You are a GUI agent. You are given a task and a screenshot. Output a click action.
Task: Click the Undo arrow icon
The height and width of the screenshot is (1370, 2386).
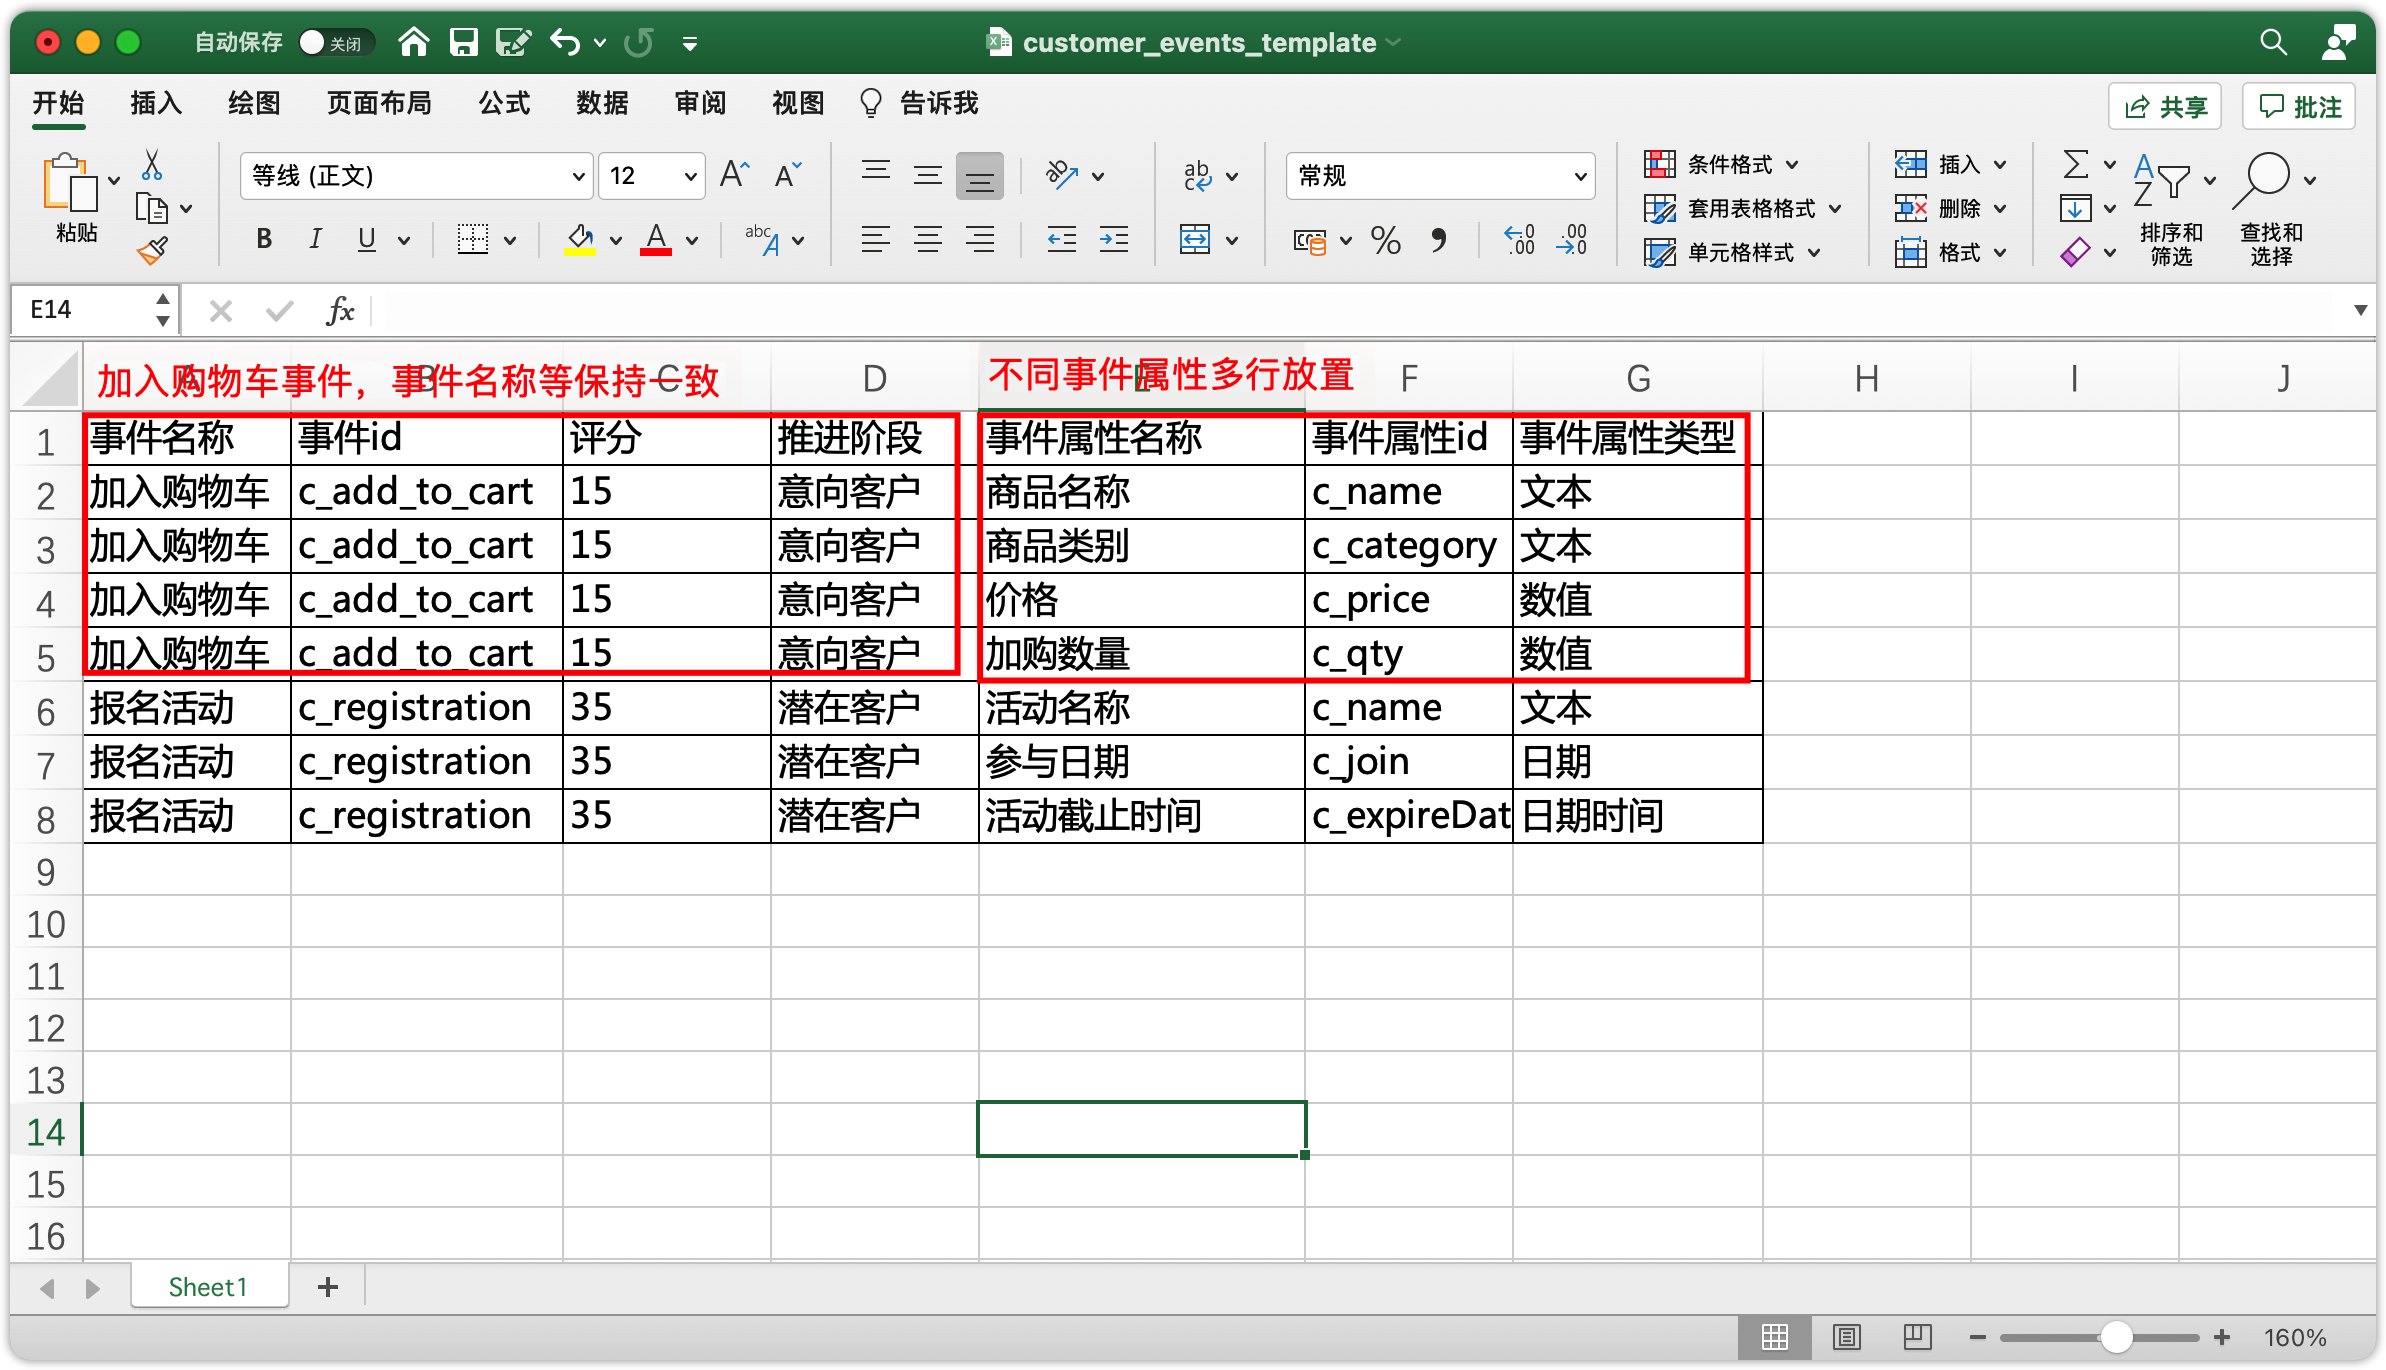565,42
